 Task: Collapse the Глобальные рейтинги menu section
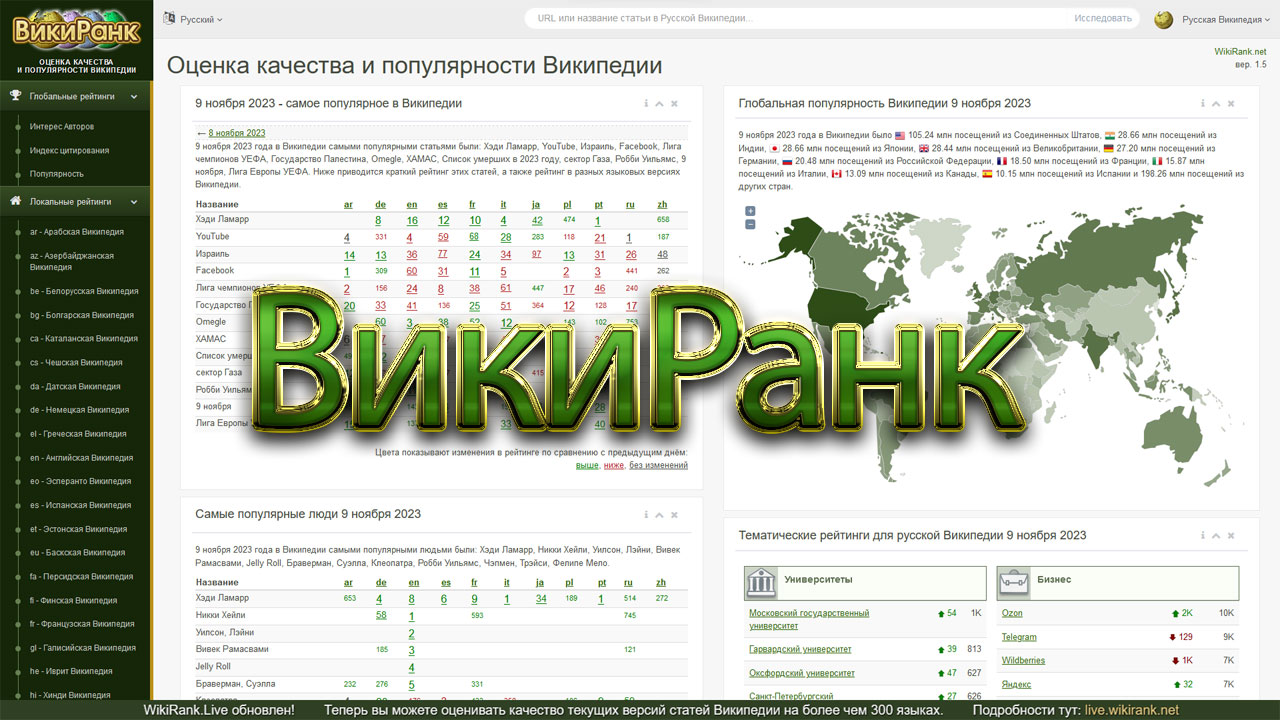[76, 96]
